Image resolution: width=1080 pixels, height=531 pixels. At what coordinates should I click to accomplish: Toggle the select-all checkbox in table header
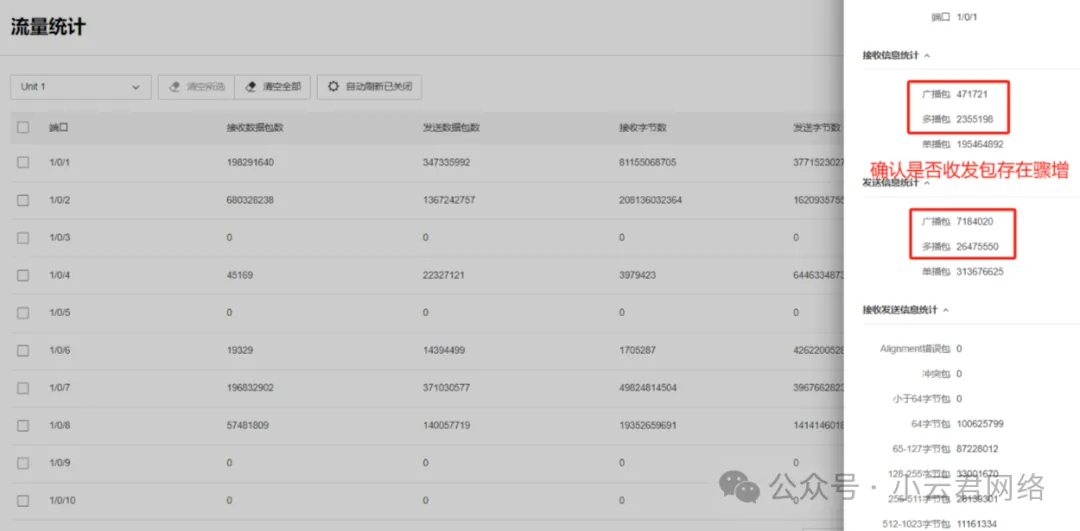[23, 128]
